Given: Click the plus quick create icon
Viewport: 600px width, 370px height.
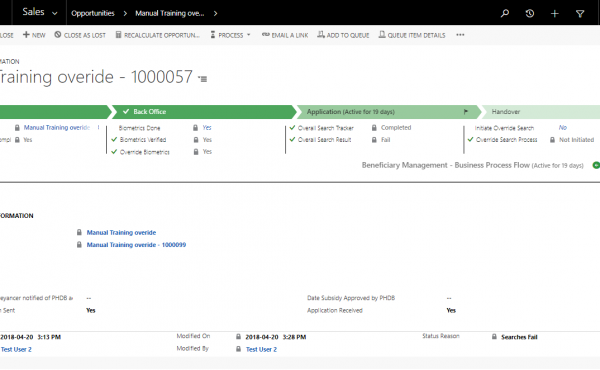Looking at the screenshot, I should pyautogui.click(x=554, y=14).
